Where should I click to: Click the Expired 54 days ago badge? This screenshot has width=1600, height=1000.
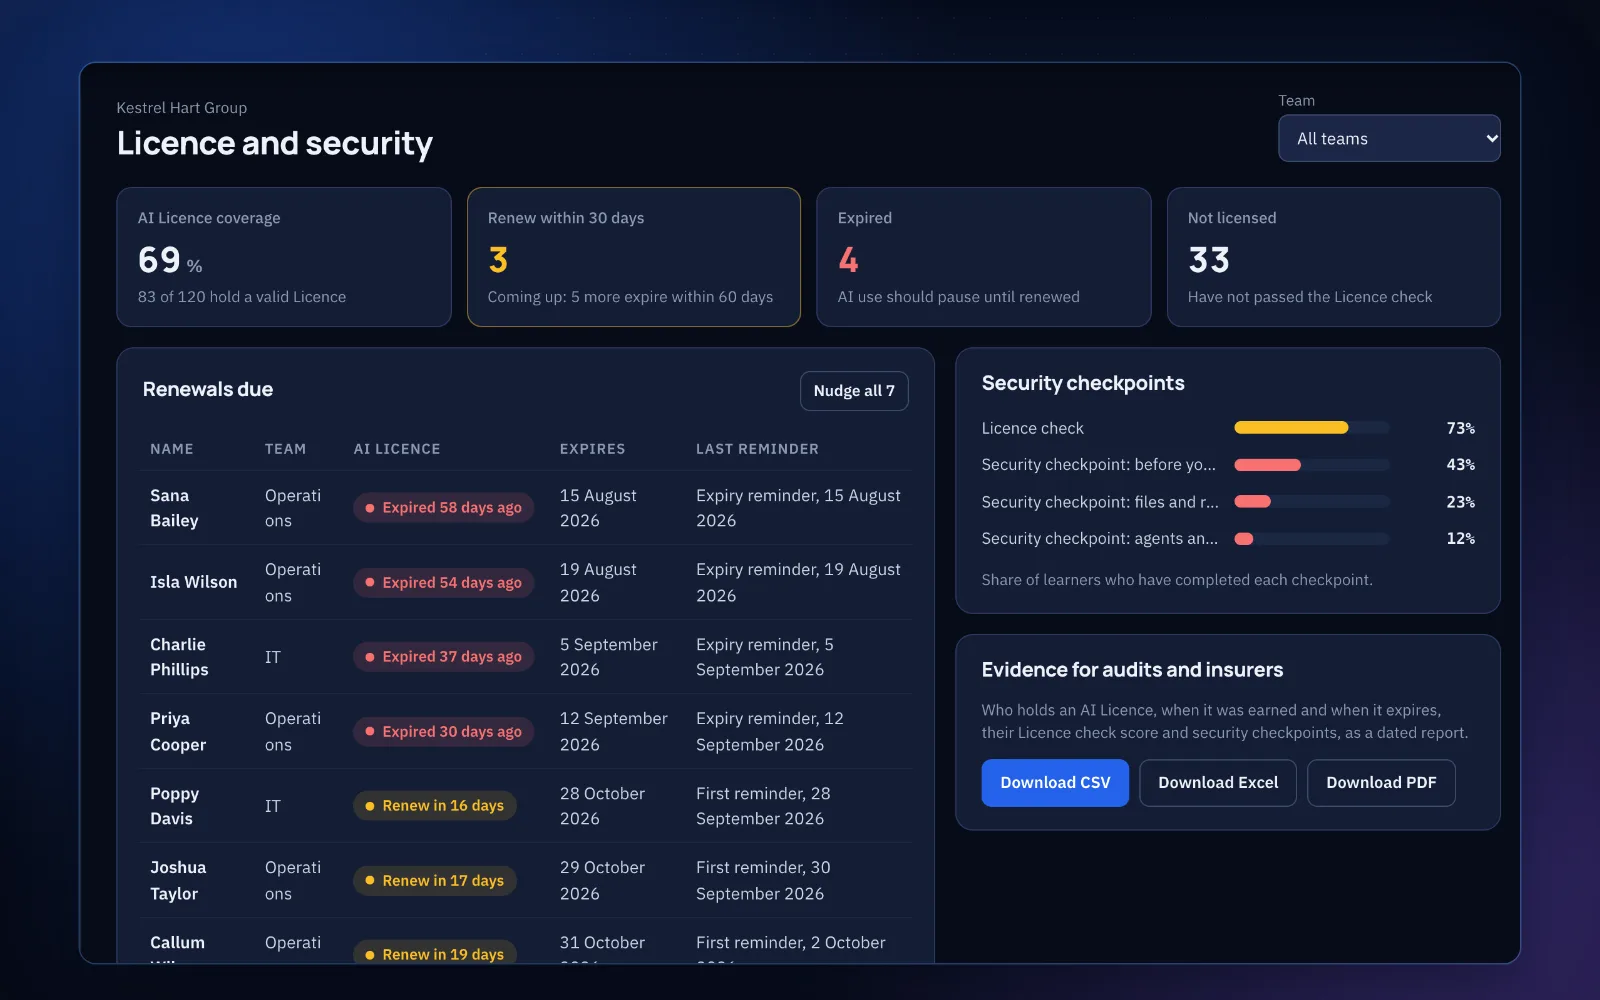pos(444,583)
